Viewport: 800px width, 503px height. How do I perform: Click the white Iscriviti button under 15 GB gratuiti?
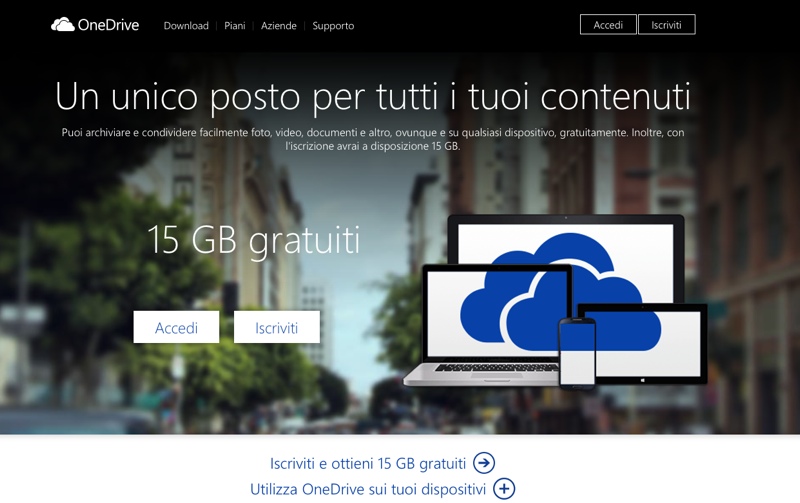tap(277, 327)
